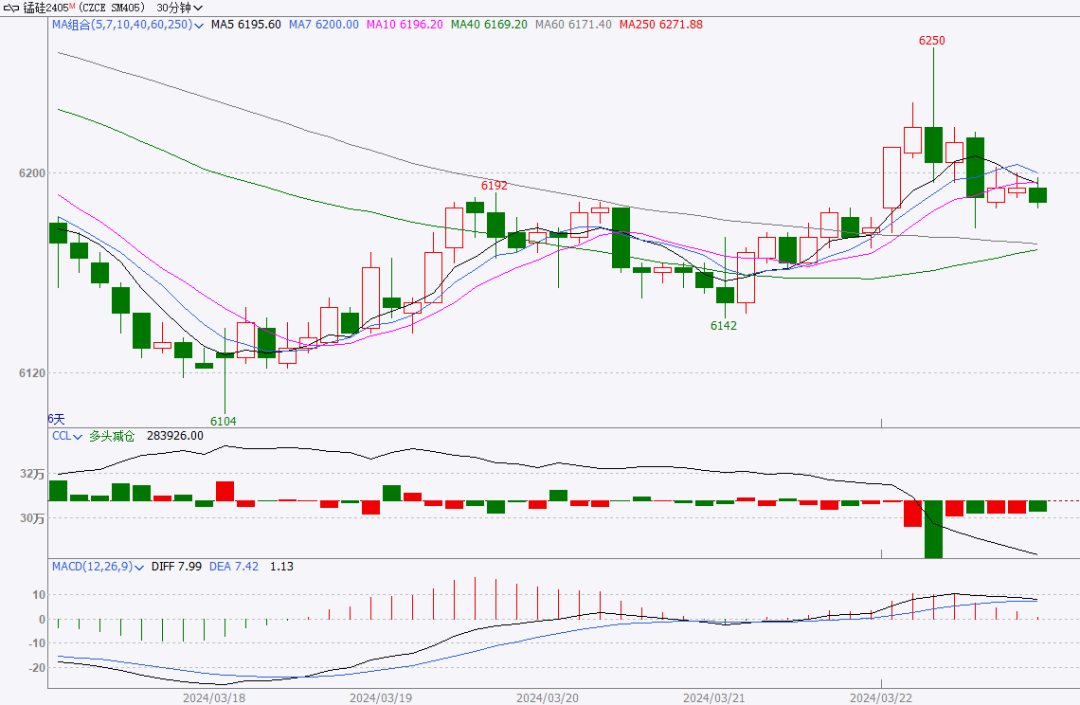This screenshot has height=705, width=1080.
Task: Click the MACD axis label -10
Action: 37,643
